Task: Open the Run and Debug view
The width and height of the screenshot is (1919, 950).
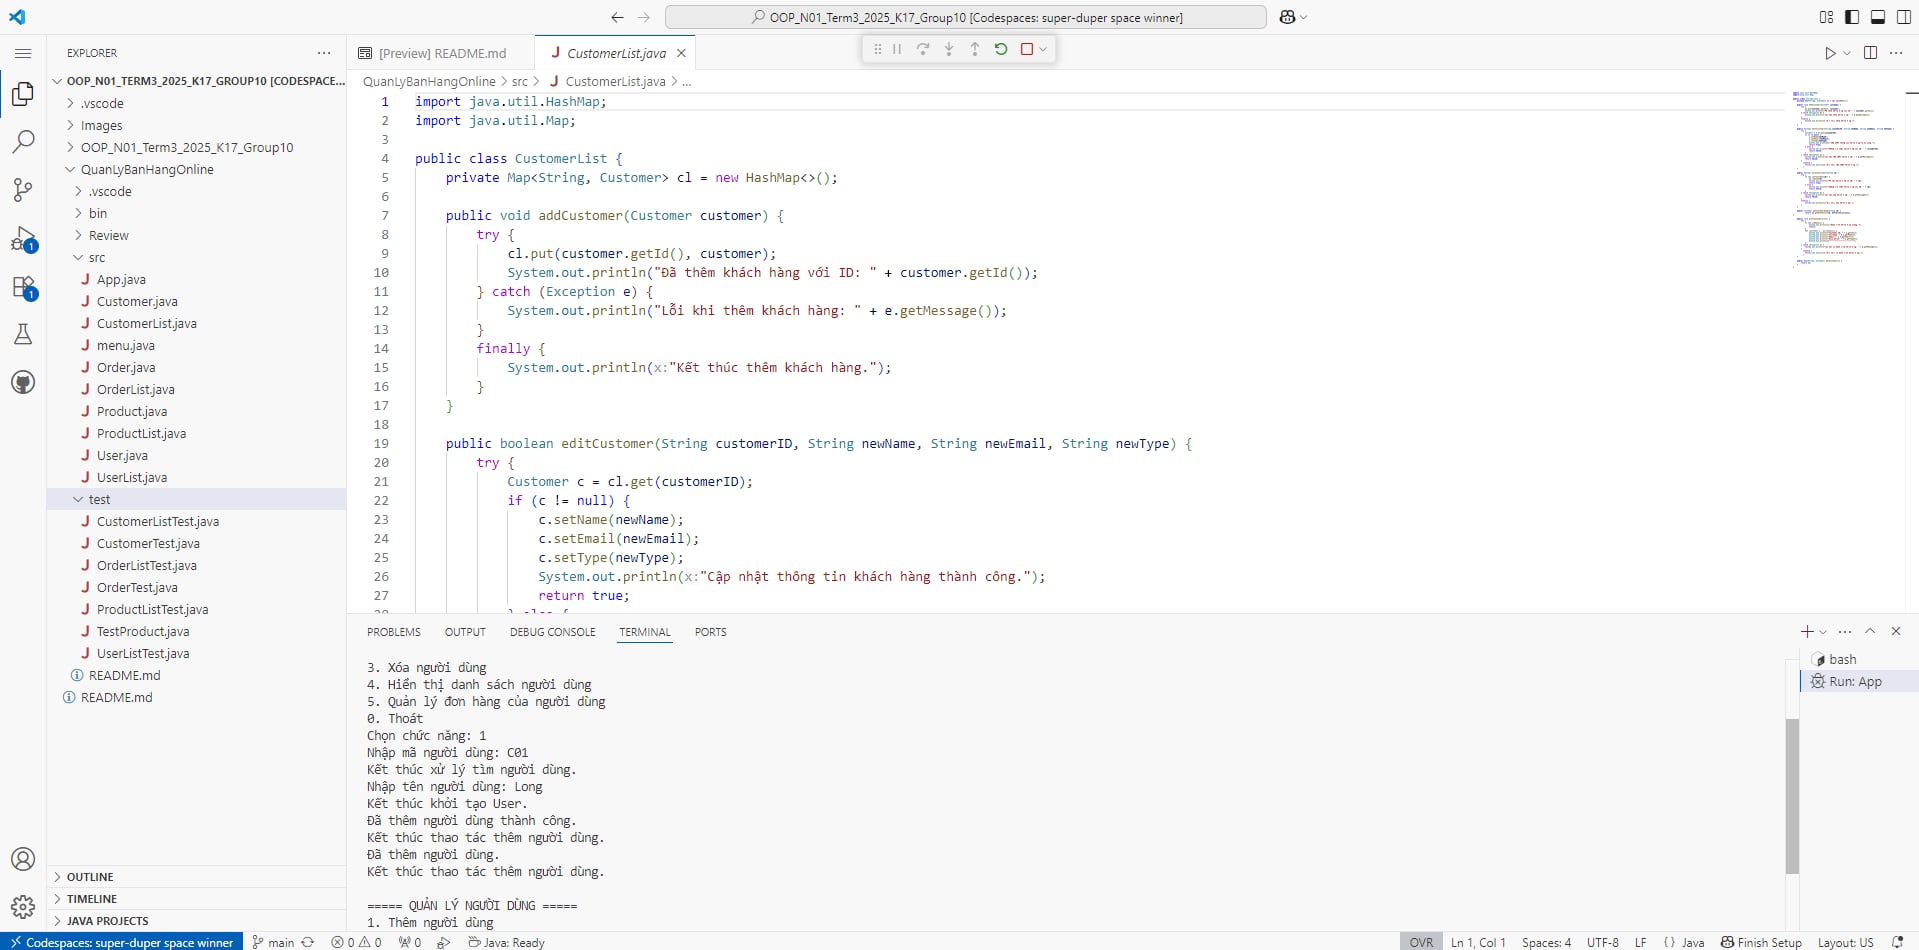Action: tap(23, 238)
